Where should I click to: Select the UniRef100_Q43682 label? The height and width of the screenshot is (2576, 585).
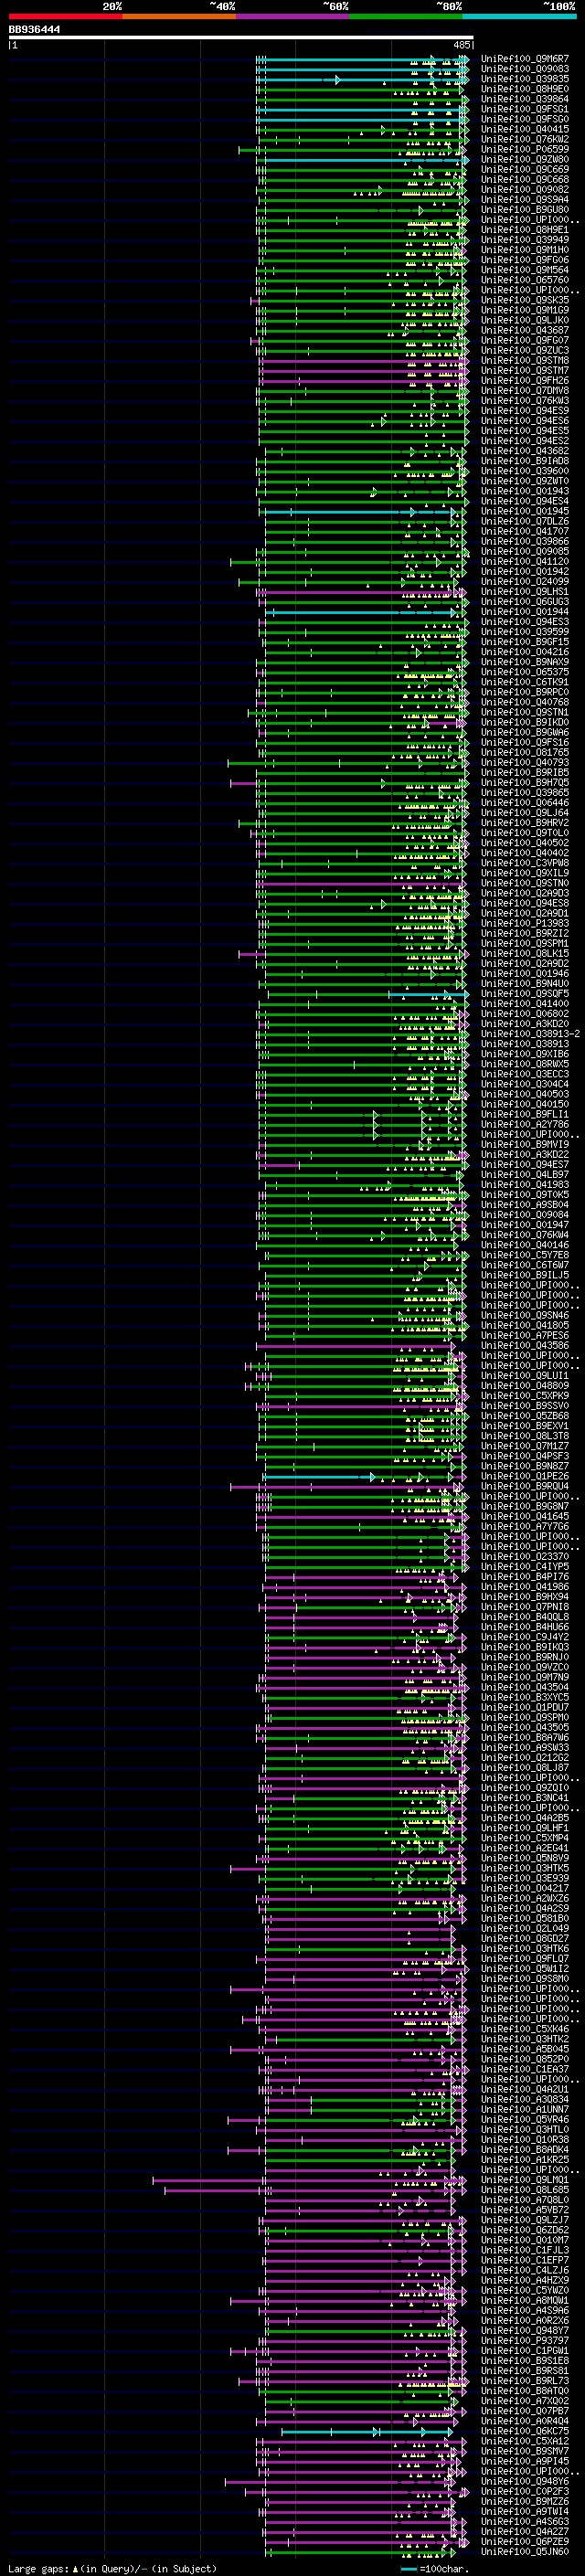click(x=525, y=451)
